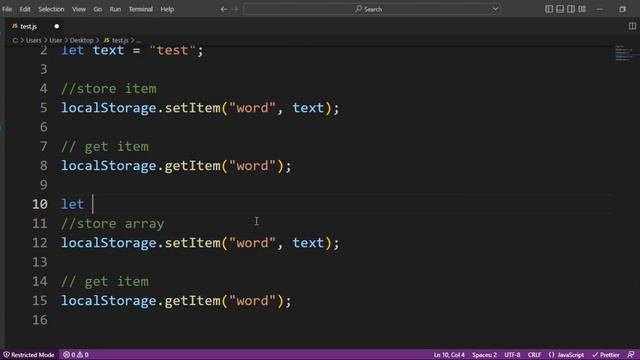Open the Selection menu
Screen dimensions: 640x360
(51, 9)
